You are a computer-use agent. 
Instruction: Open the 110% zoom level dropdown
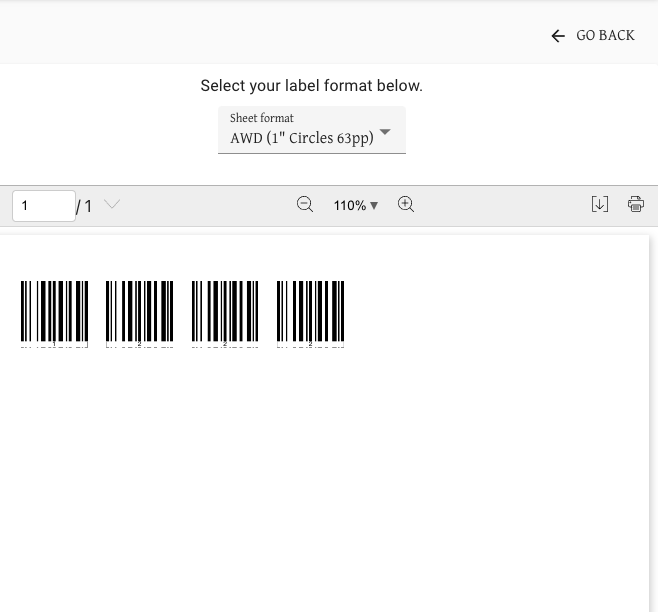(356, 205)
